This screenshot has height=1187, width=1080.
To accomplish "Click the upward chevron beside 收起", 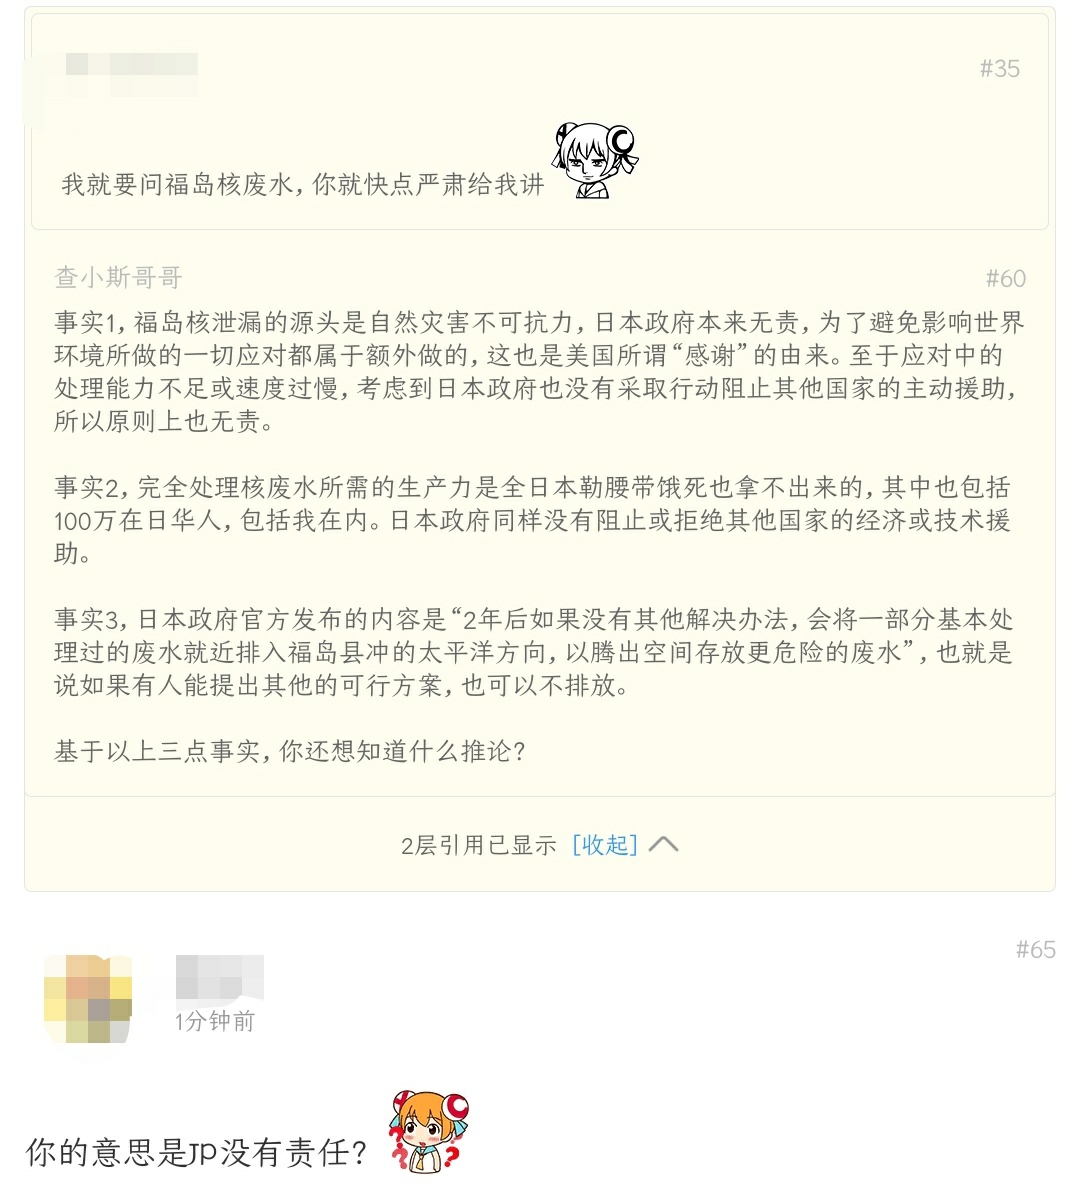I will (664, 844).
